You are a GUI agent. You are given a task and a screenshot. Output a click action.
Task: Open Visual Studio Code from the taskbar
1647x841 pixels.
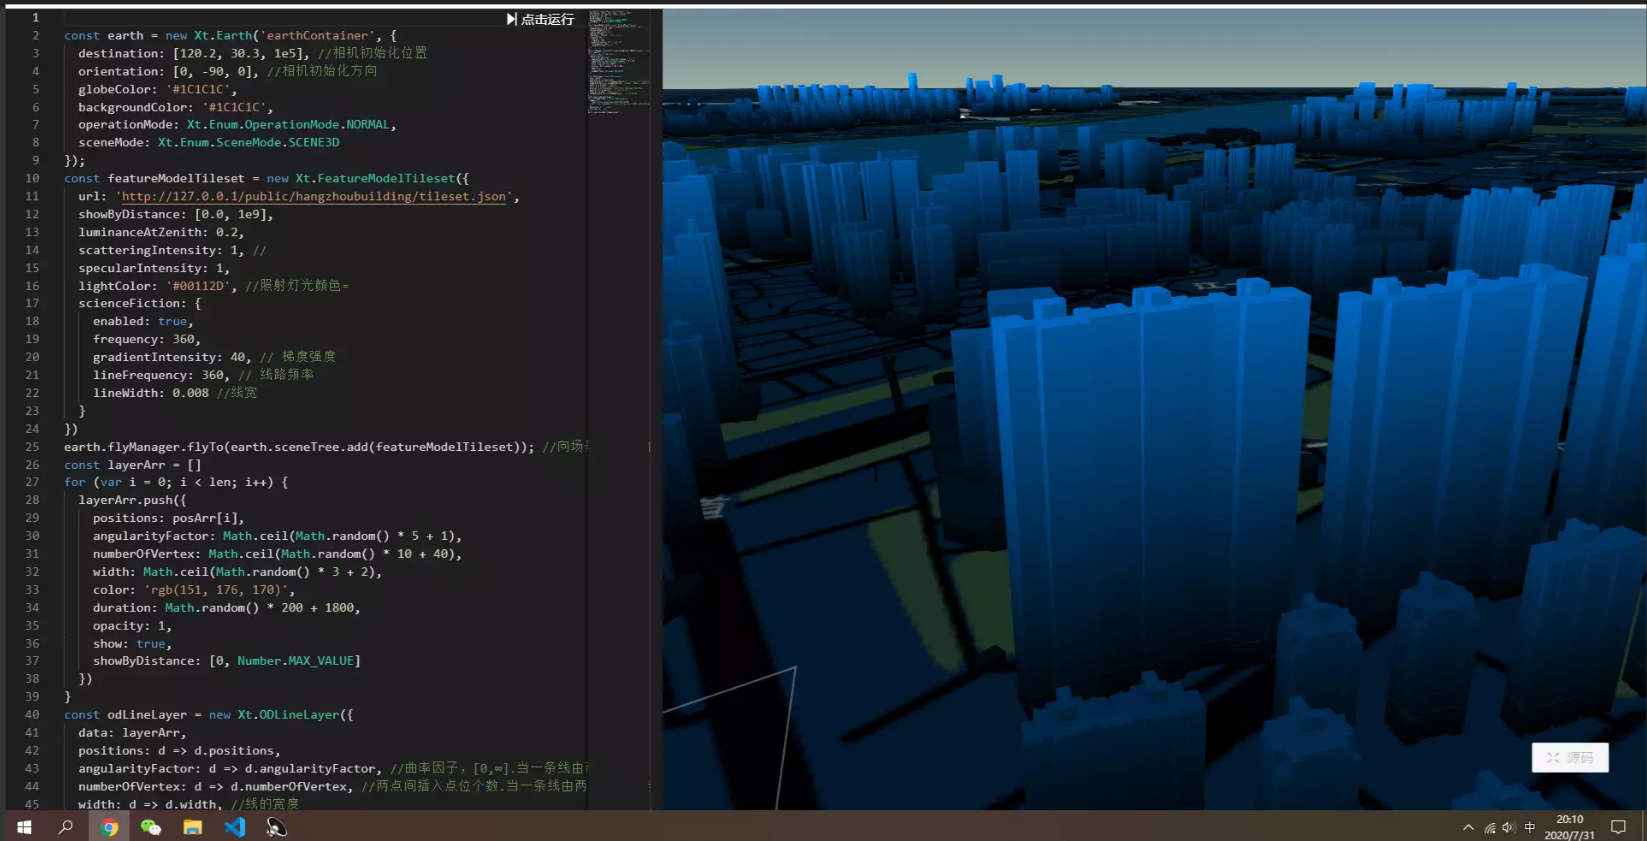click(x=235, y=827)
